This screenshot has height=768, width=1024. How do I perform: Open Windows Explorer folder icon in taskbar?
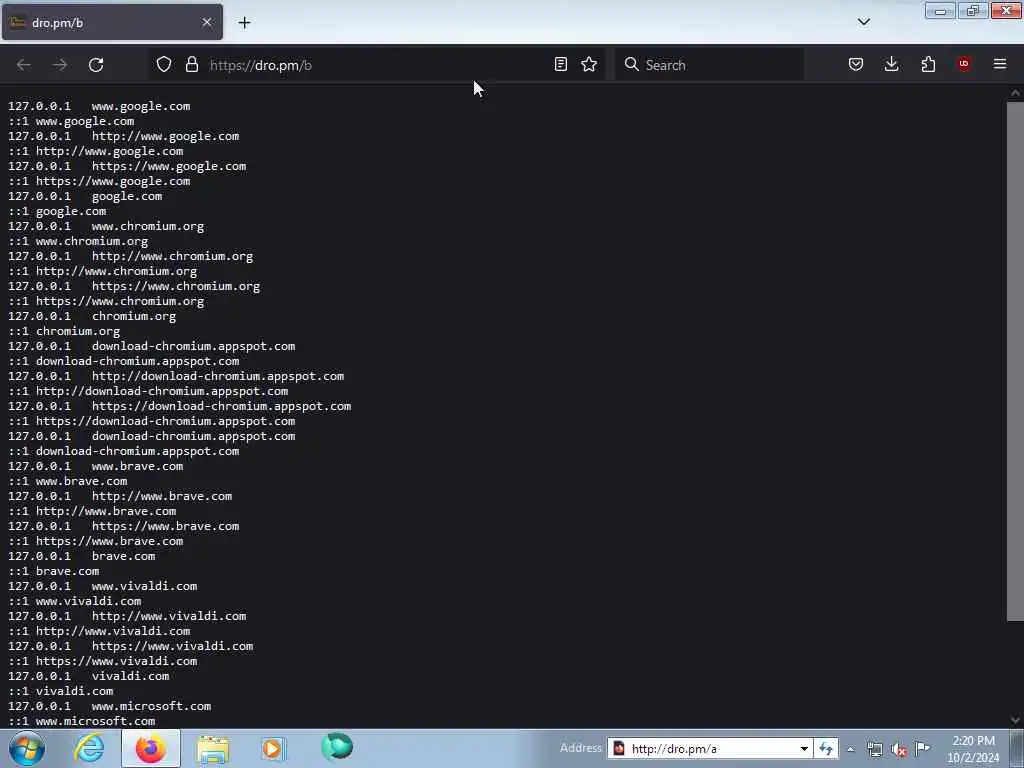click(x=213, y=748)
